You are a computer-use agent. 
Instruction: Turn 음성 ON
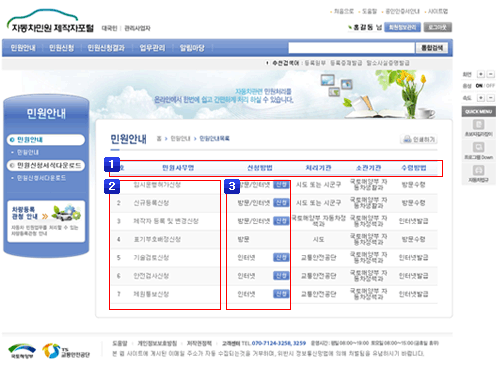479,86
